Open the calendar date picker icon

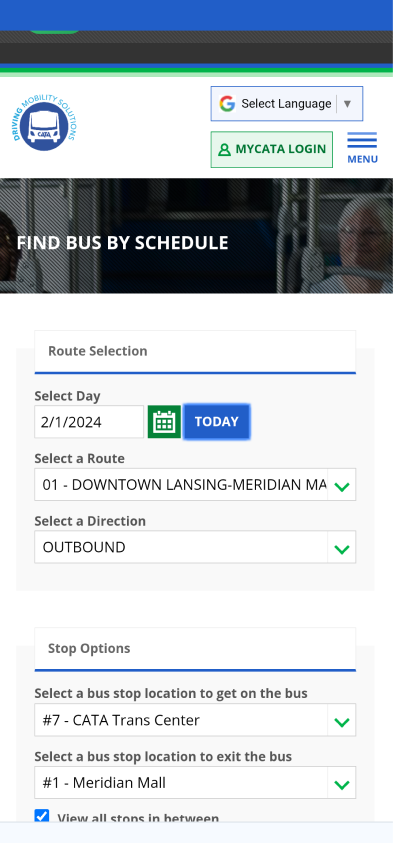tap(164, 422)
